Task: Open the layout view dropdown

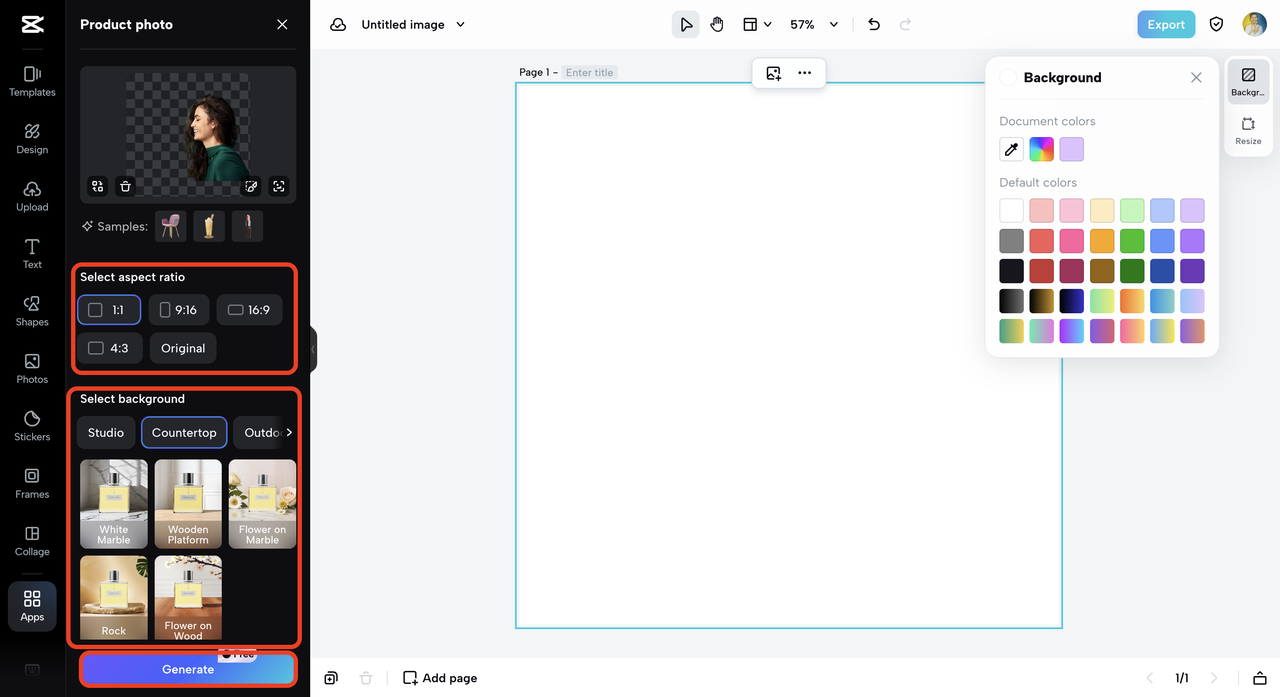Action: point(757,24)
